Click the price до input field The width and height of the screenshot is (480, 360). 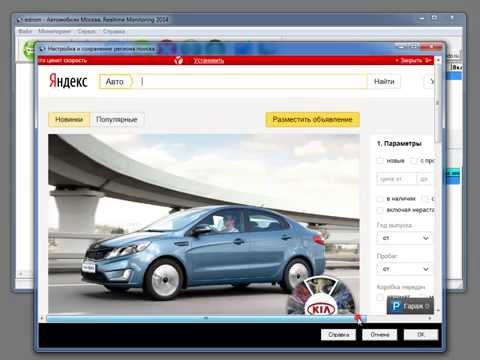(425, 179)
